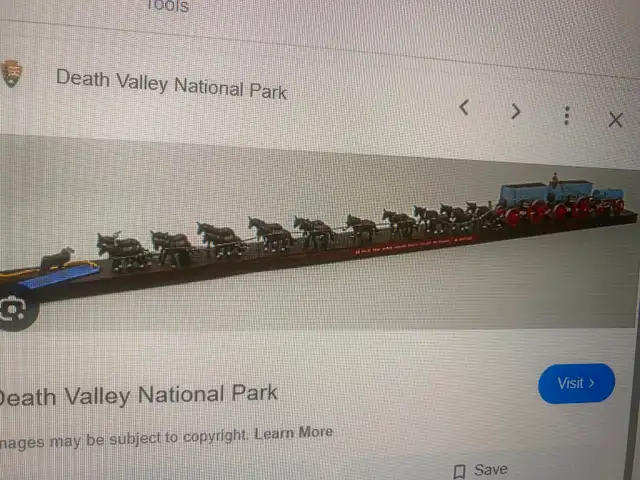Click the blue mat at the model's left end

pyautogui.click(x=60, y=276)
